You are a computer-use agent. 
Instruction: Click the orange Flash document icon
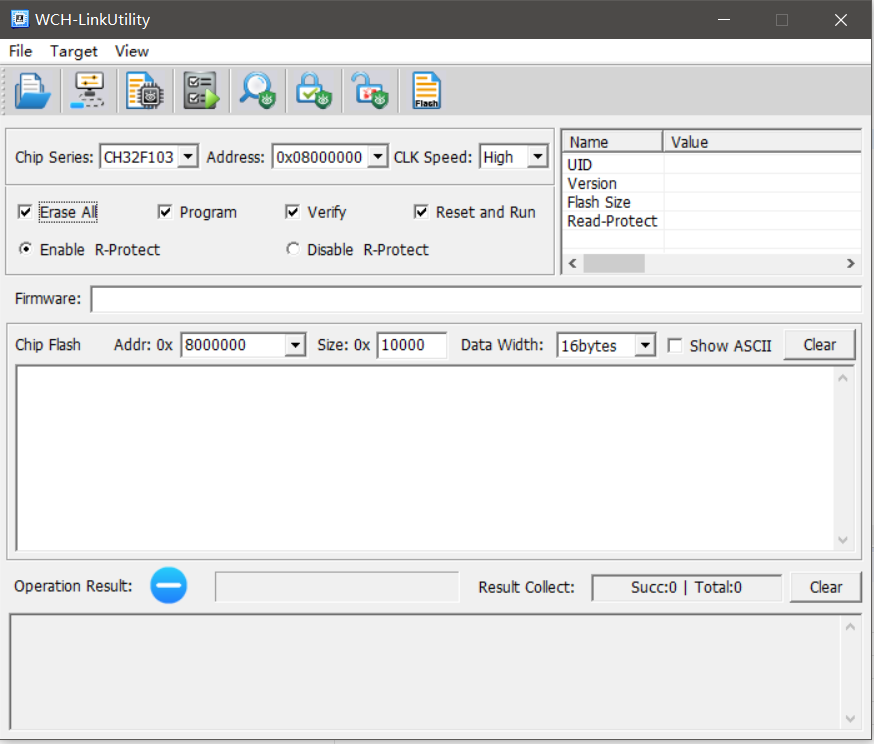pos(426,91)
